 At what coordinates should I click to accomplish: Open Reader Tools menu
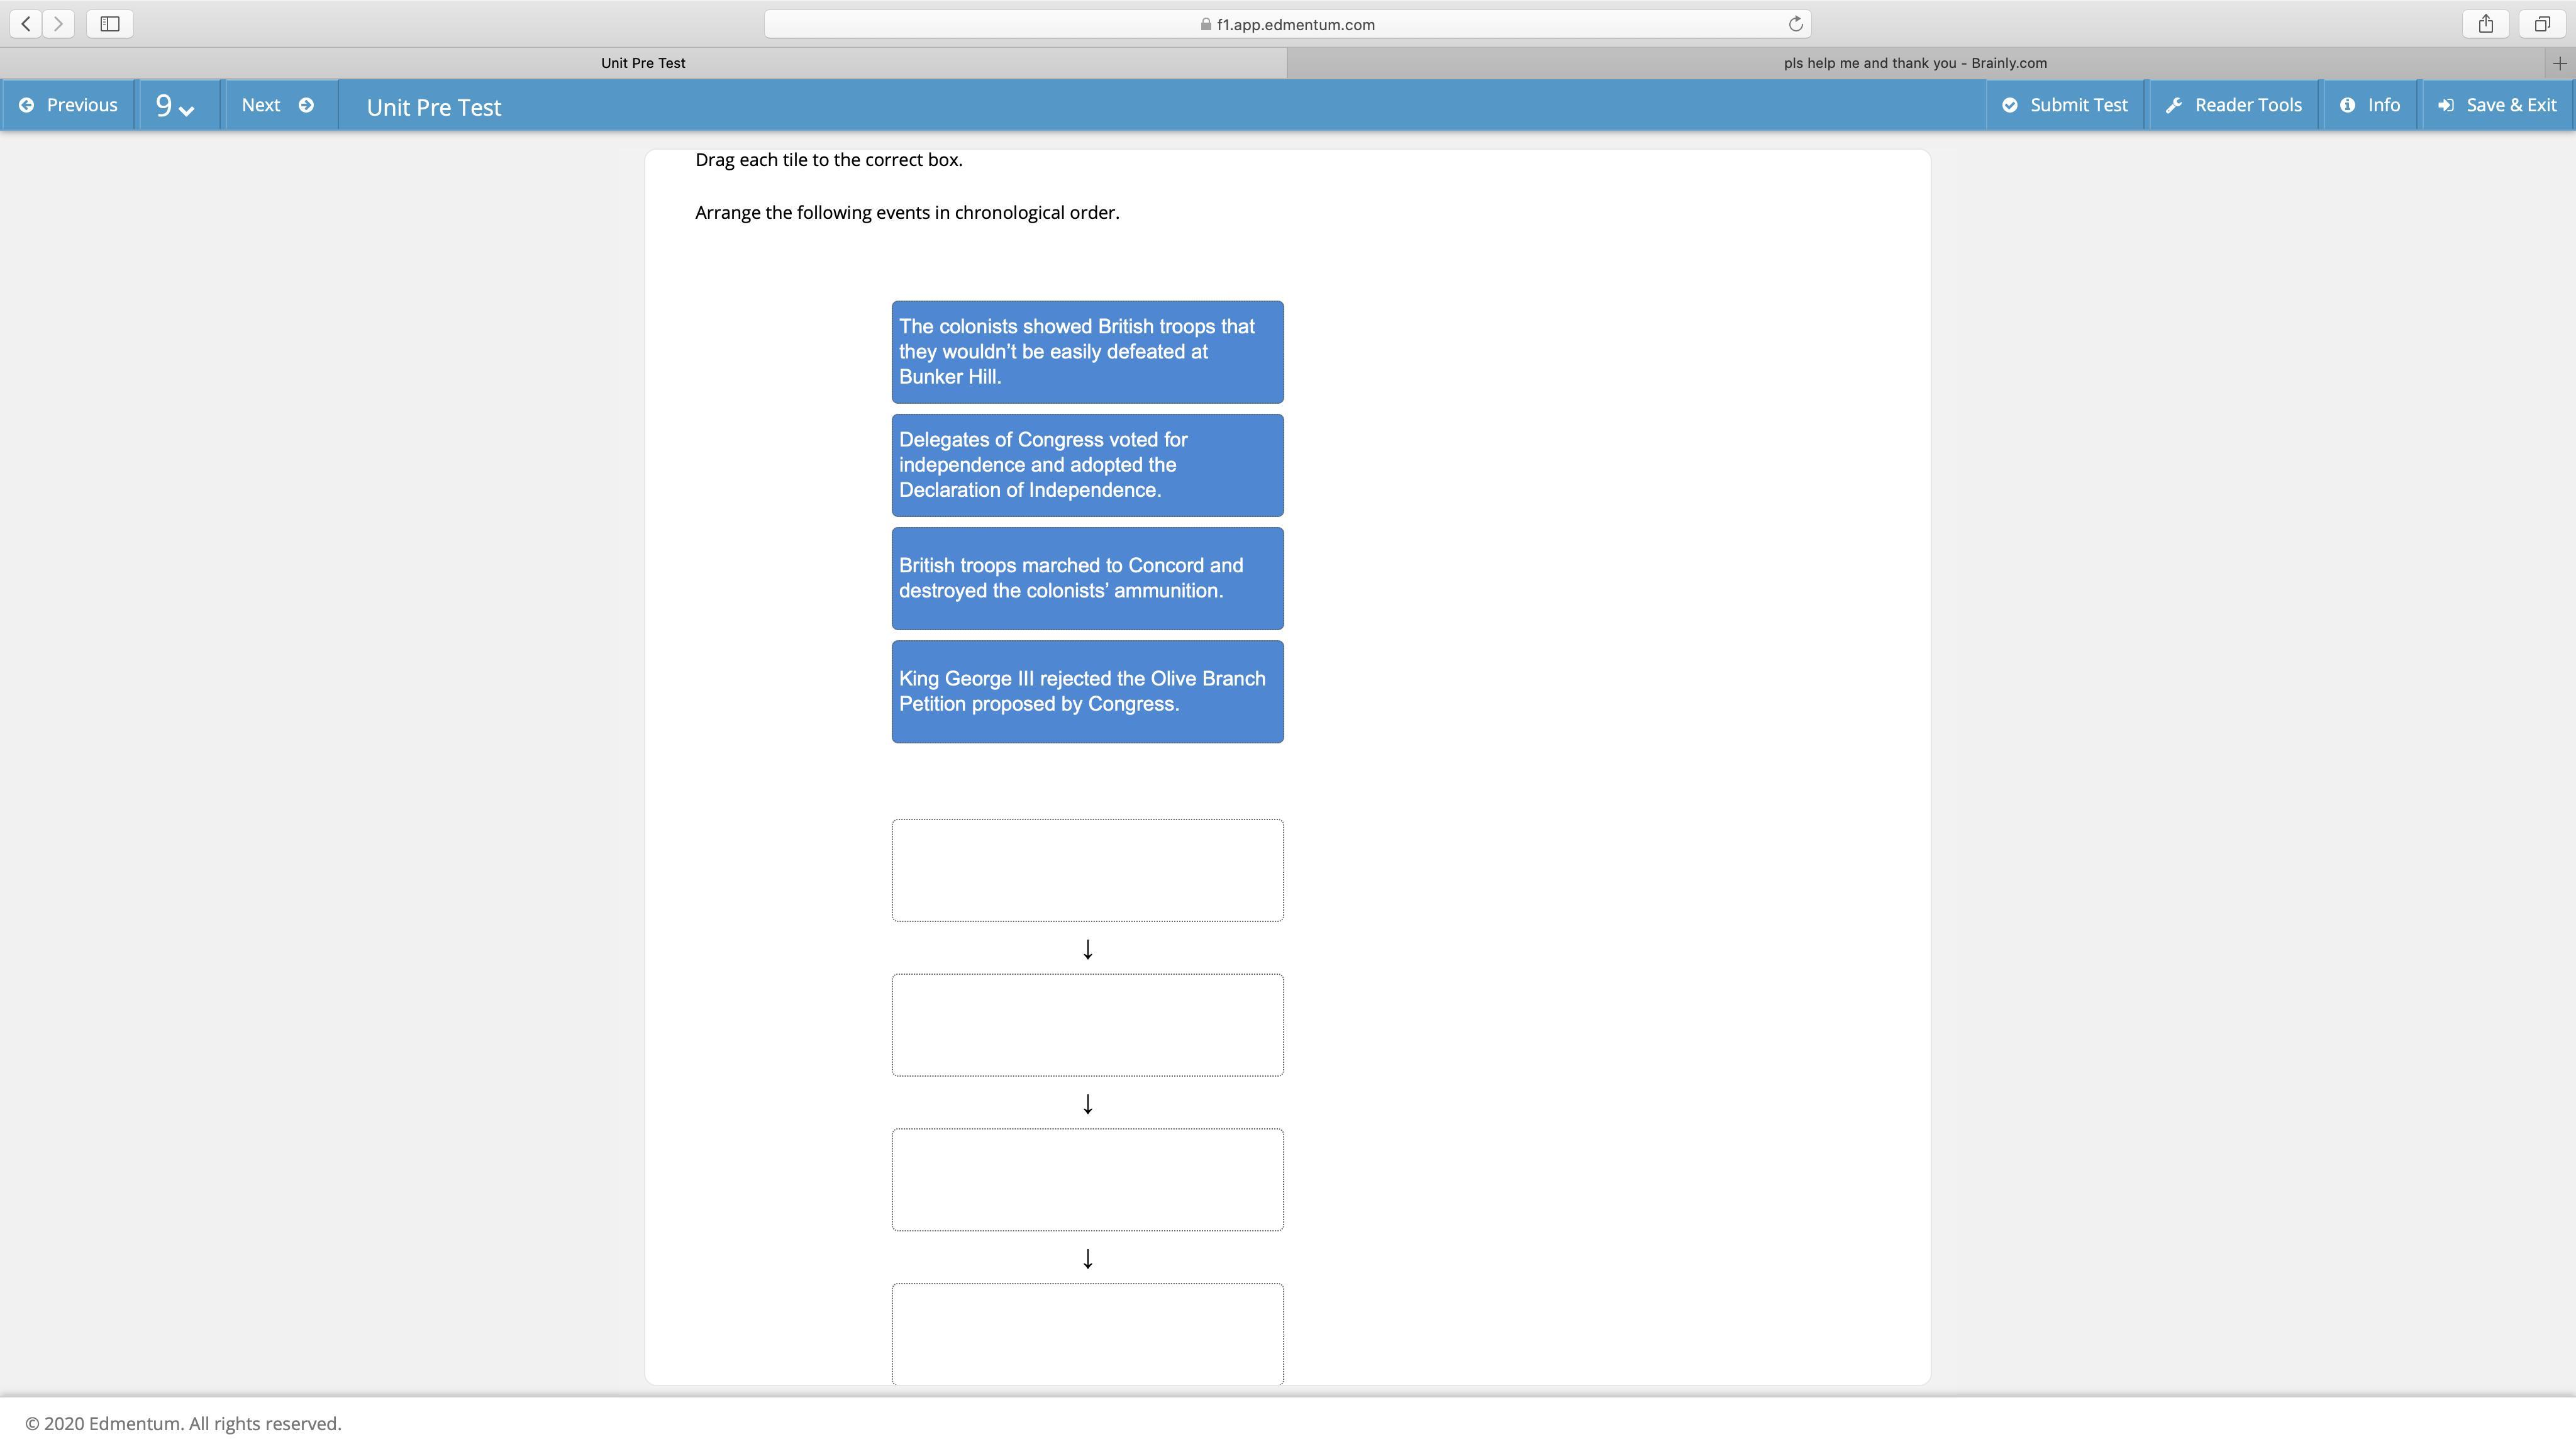pos(2234,105)
